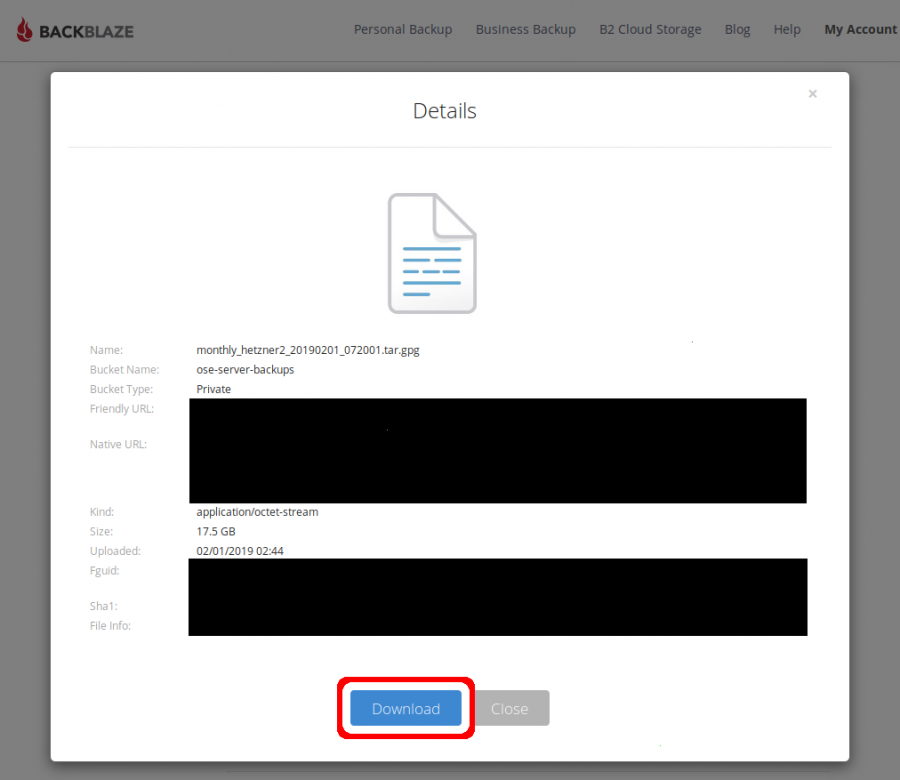Select the bucket name ose-server-backups

click(245, 370)
